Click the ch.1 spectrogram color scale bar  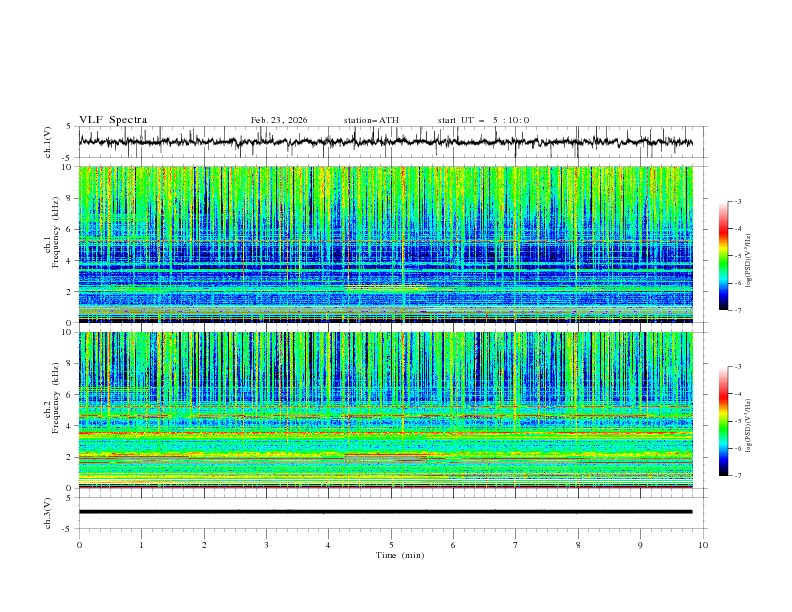pyautogui.click(x=723, y=256)
